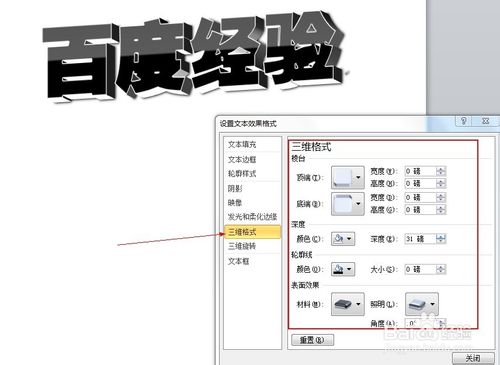Viewport: 500px width, 365px height.
Task: Select the 三维格式 category
Action: point(253,232)
